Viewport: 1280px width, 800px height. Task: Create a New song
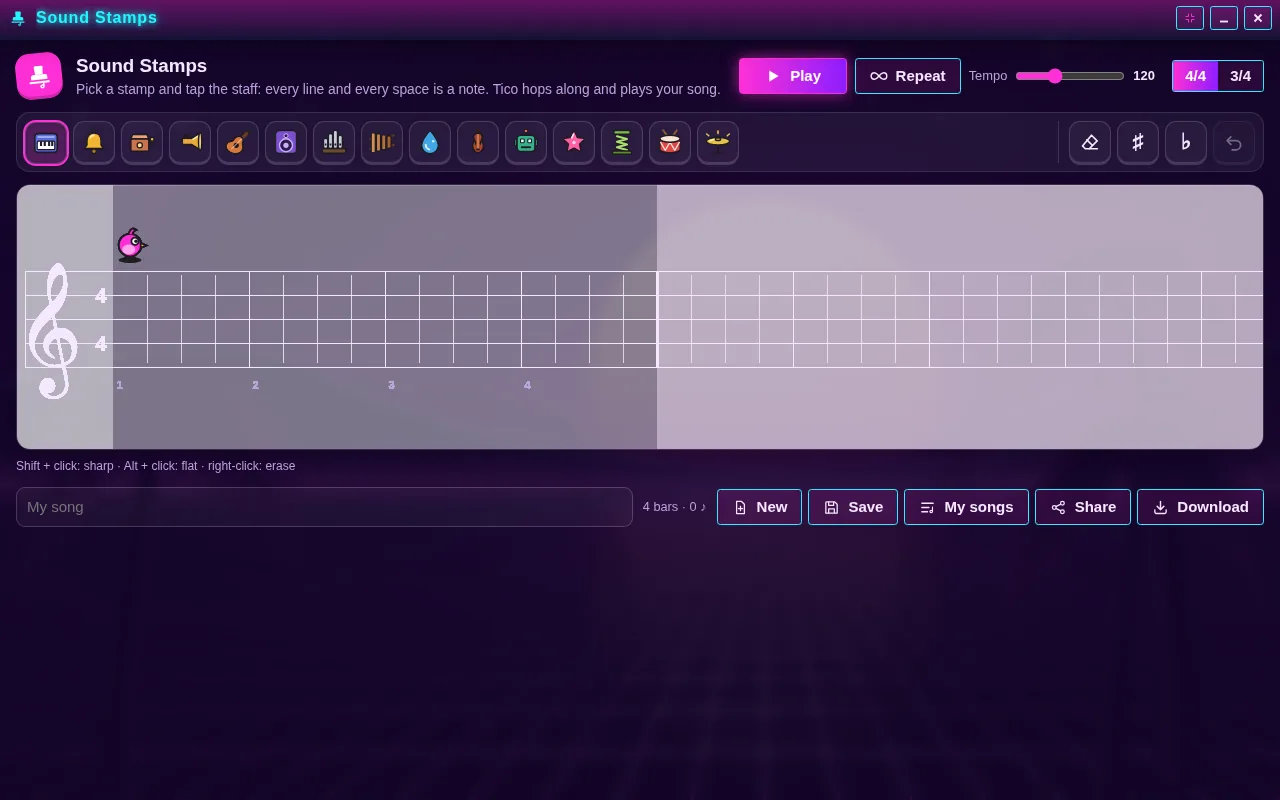click(x=759, y=507)
